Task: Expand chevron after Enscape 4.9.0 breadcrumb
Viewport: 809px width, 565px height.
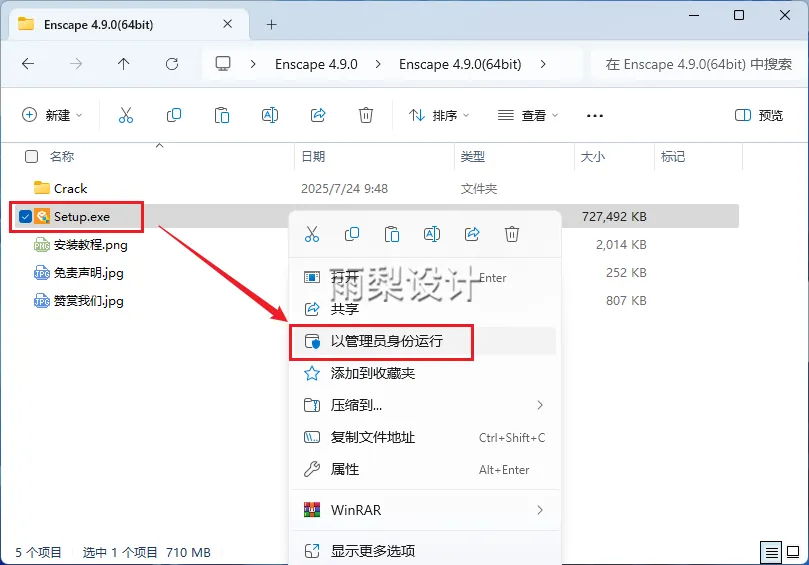Action: click(x=378, y=64)
